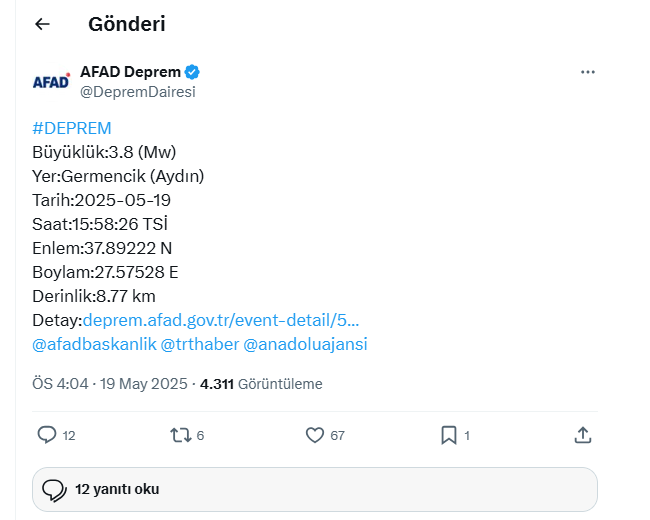Open the deprem.afad.gov.tr event detail link
The width and height of the screenshot is (650, 520).
tap(221, 320)
